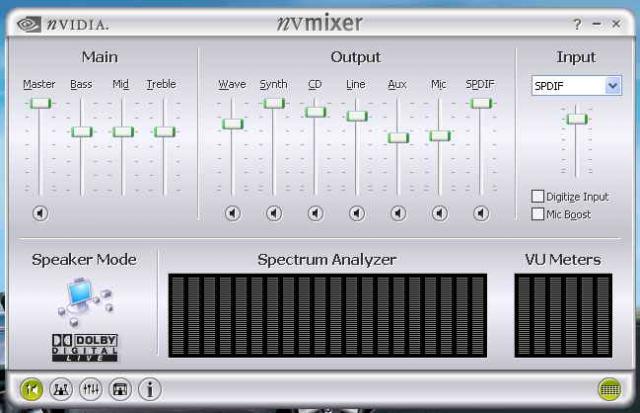This screenshot has width=640, height=413.
Task: Mute the Mic output channel
Action: click(440, 213)
